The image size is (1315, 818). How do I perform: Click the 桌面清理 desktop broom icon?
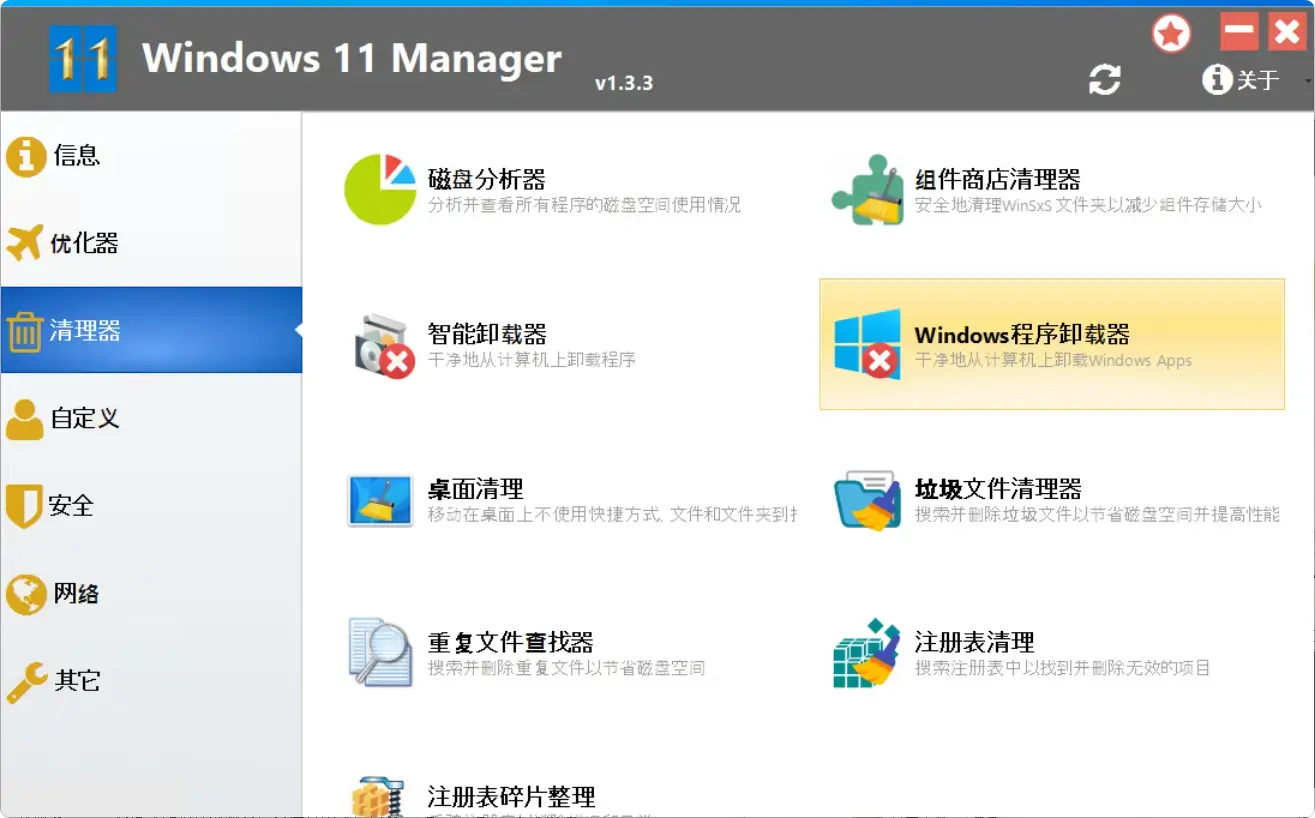[380, 500]
